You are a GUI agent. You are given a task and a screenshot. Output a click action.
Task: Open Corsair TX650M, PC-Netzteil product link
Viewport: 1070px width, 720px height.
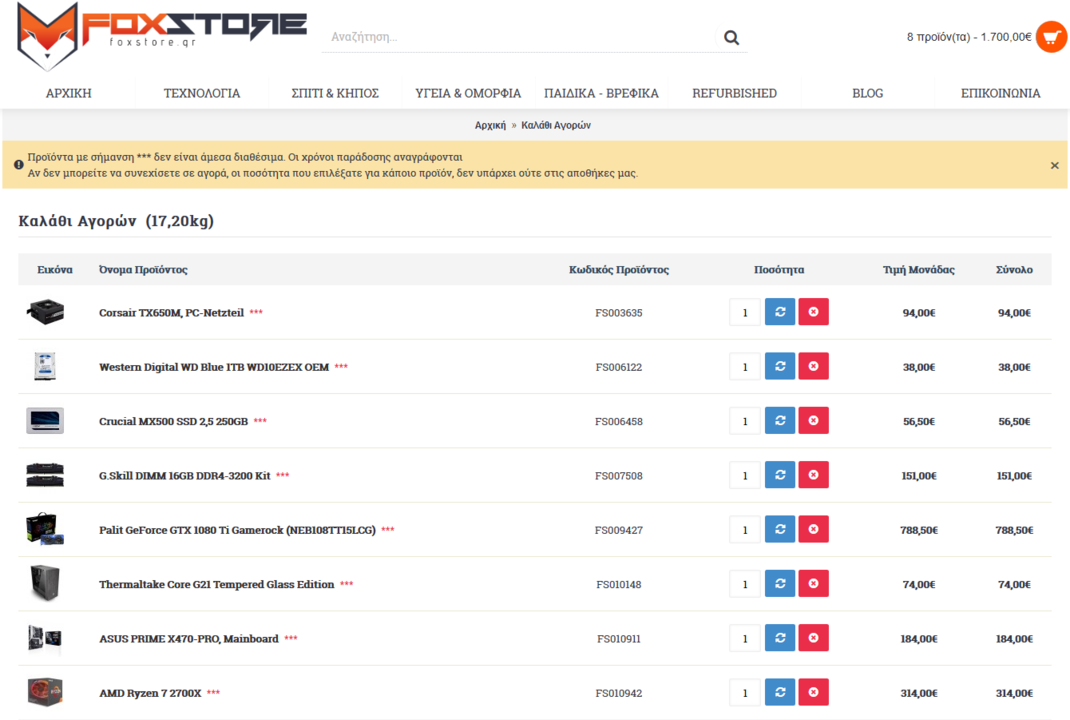[171, 313]
